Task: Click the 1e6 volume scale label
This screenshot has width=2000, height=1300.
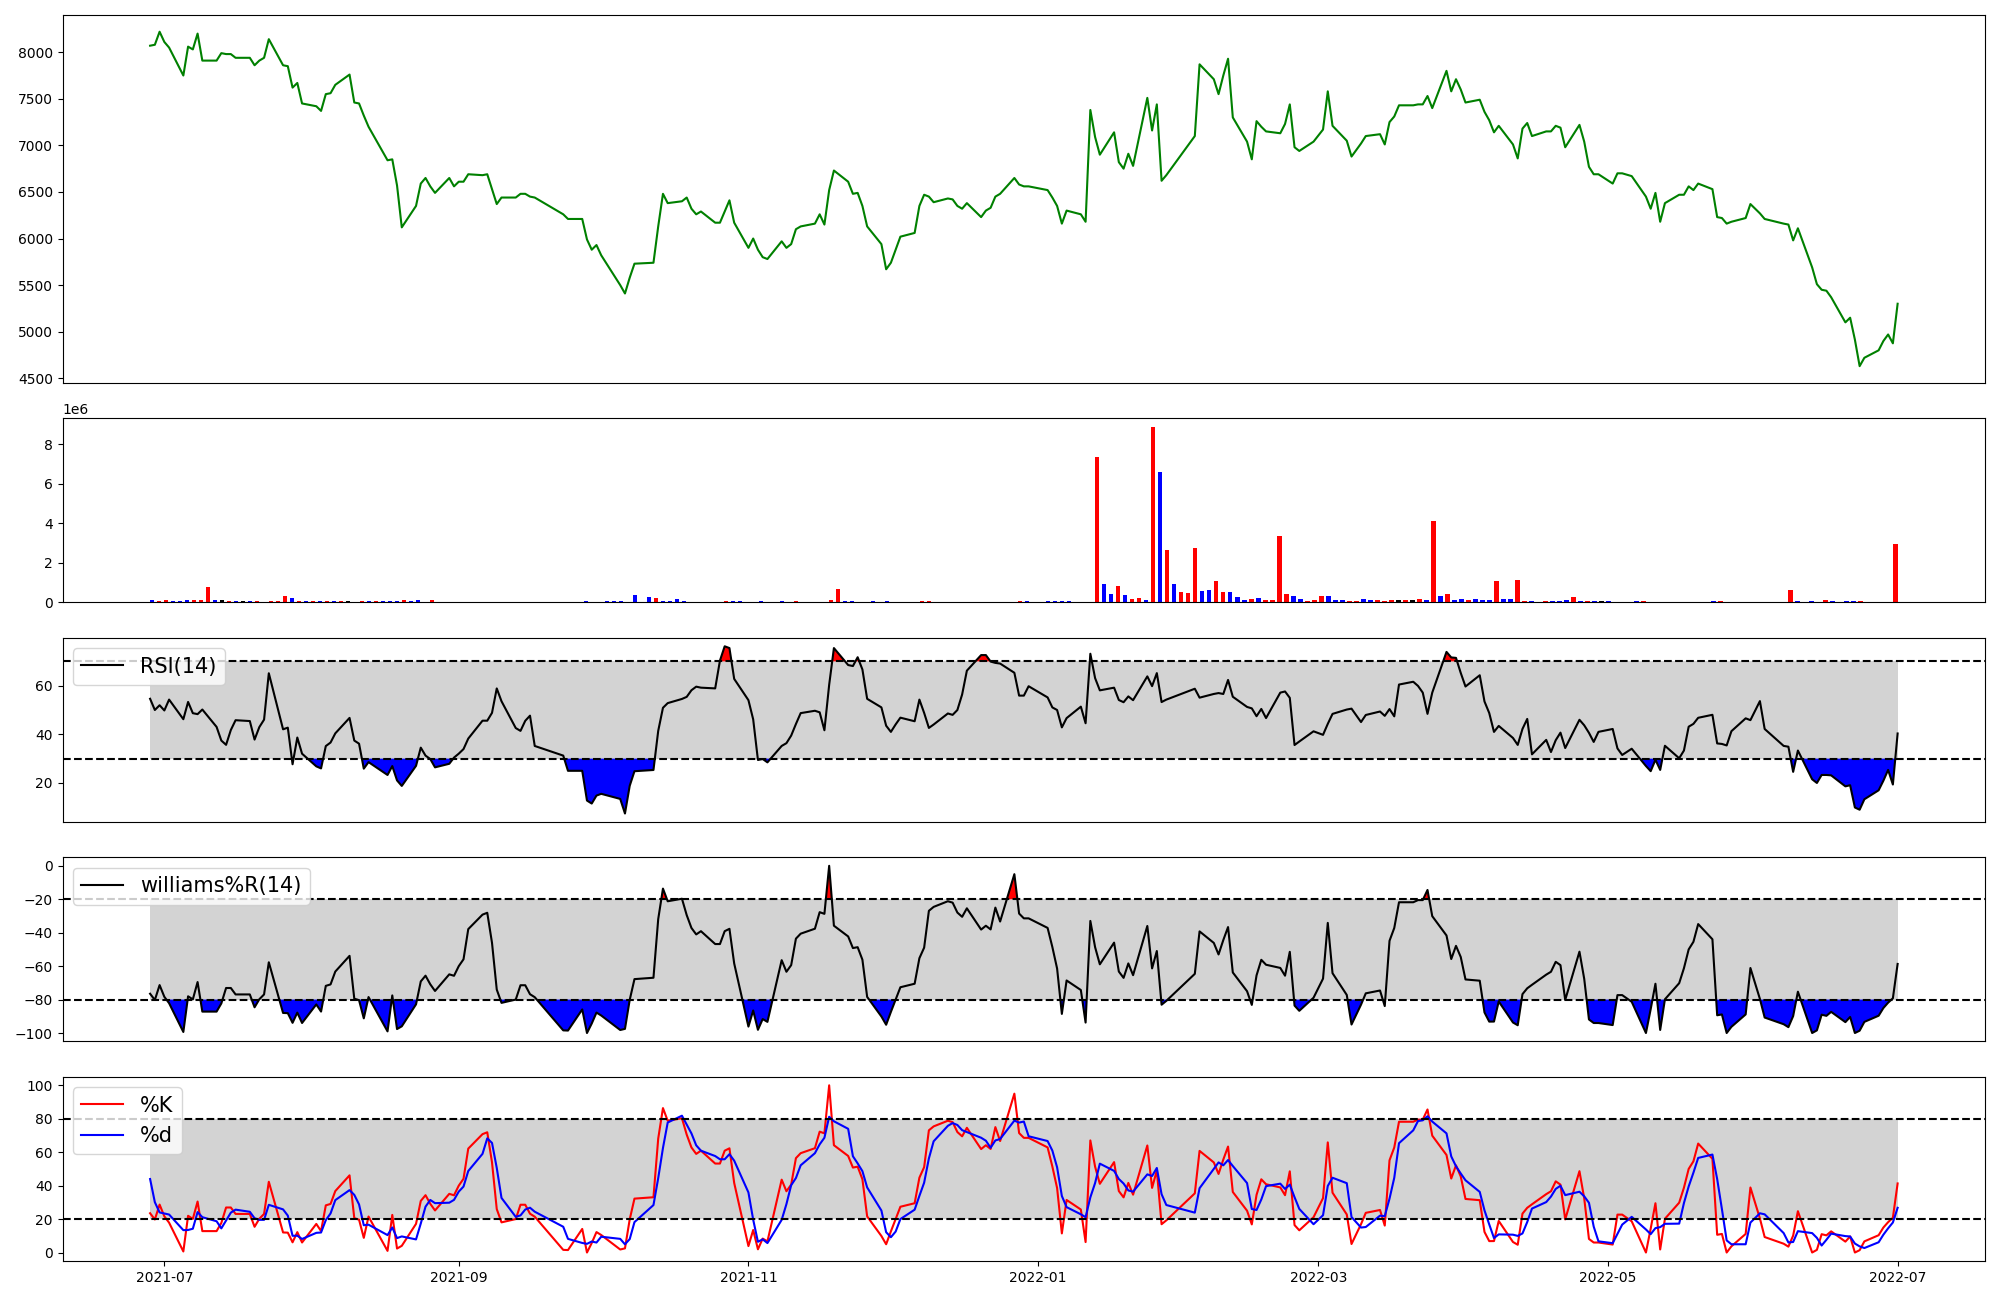Action: pyautogui.click(x=76, y=410)
